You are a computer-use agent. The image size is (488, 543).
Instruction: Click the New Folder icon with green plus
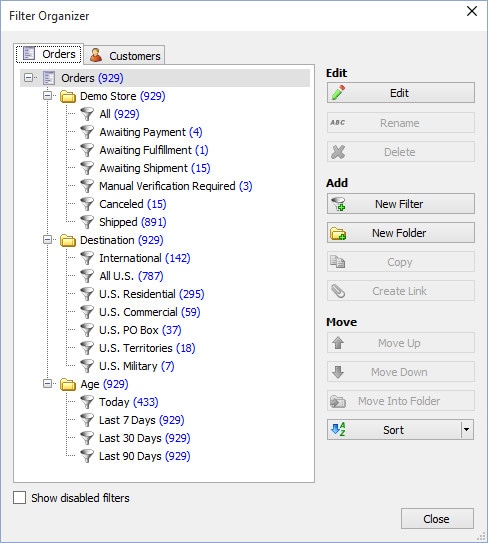point(338,233)
